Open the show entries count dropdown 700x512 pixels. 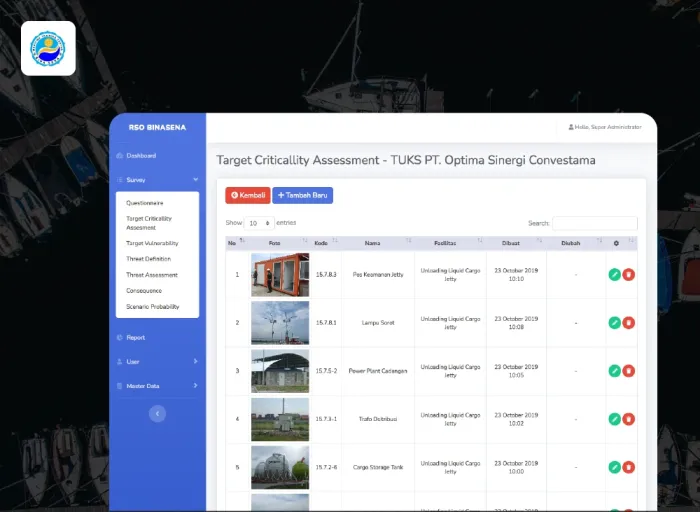click(x=259, y=223)
